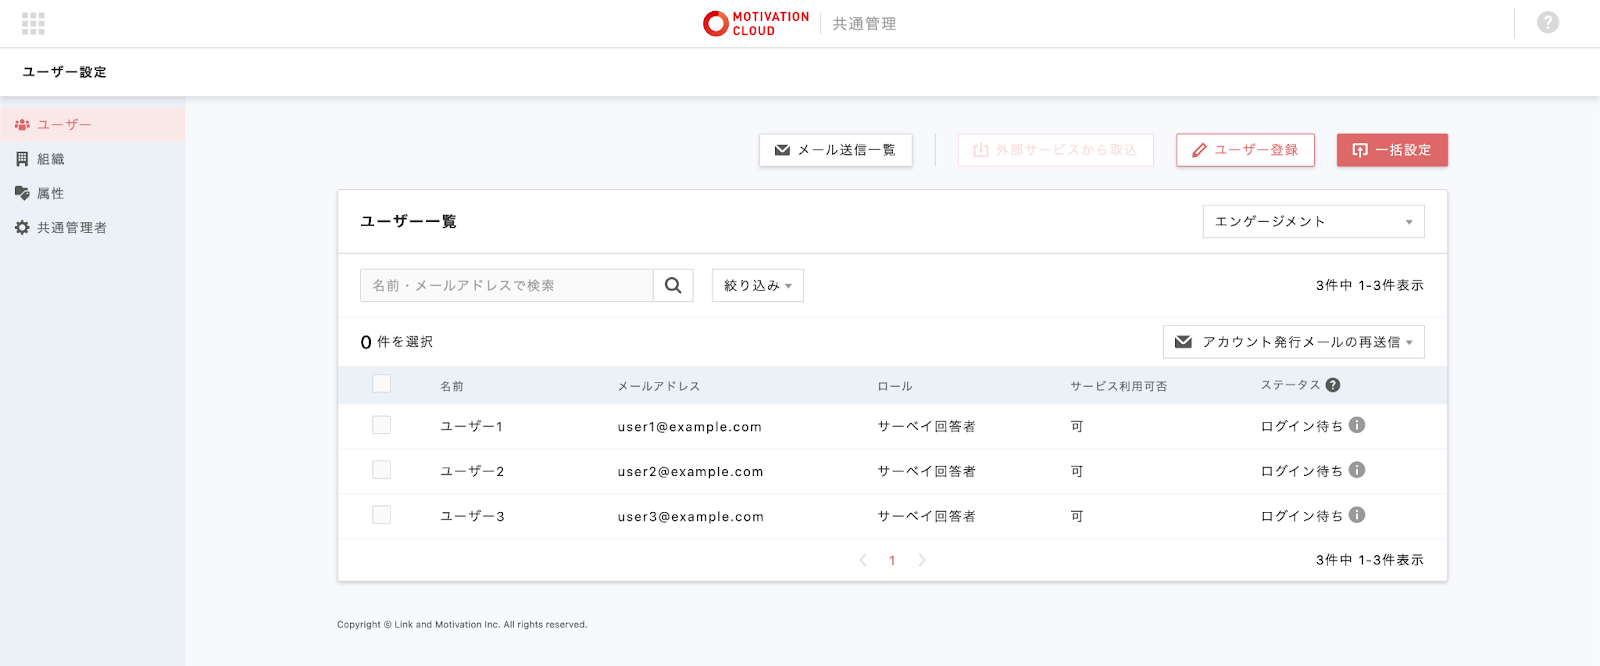Focus the name and email search field

[x=506, y=286]
